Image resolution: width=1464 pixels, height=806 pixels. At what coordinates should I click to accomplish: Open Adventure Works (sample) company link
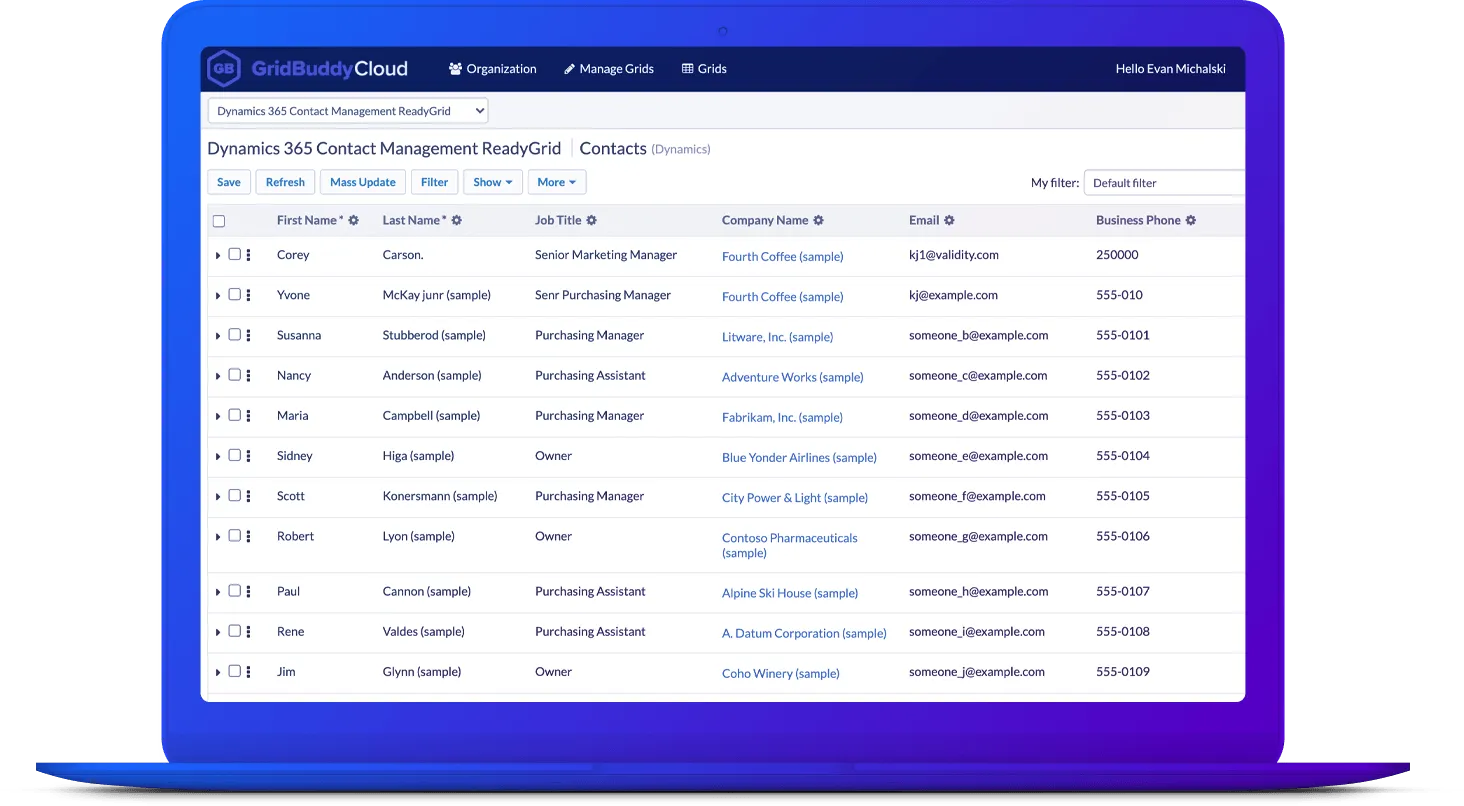(792, 377)
